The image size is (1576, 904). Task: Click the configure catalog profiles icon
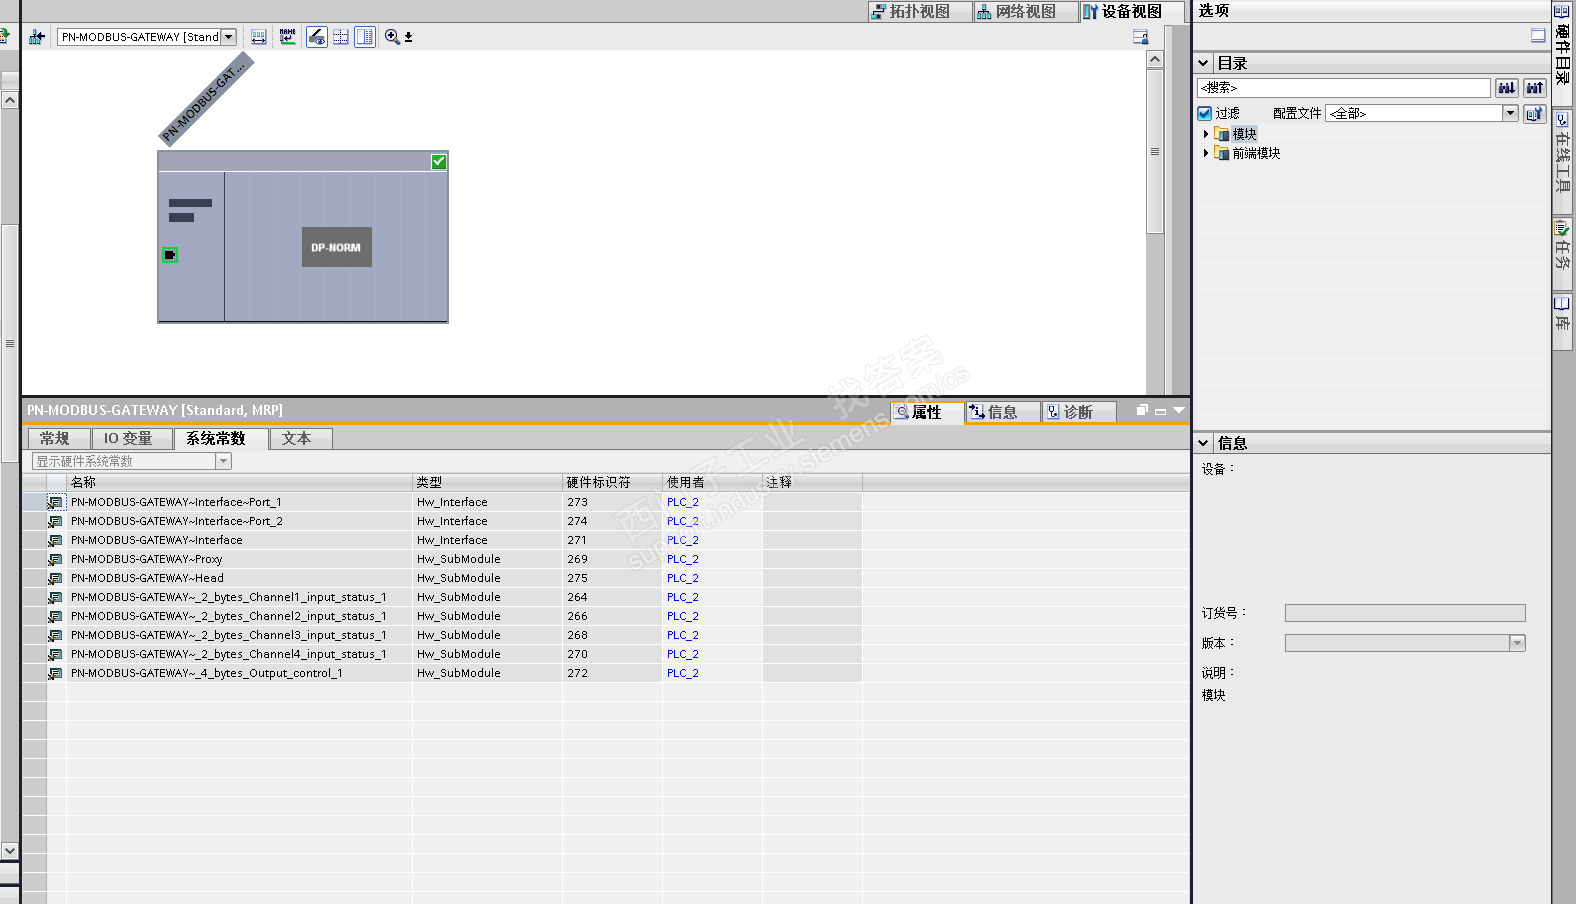[1535, 113]
